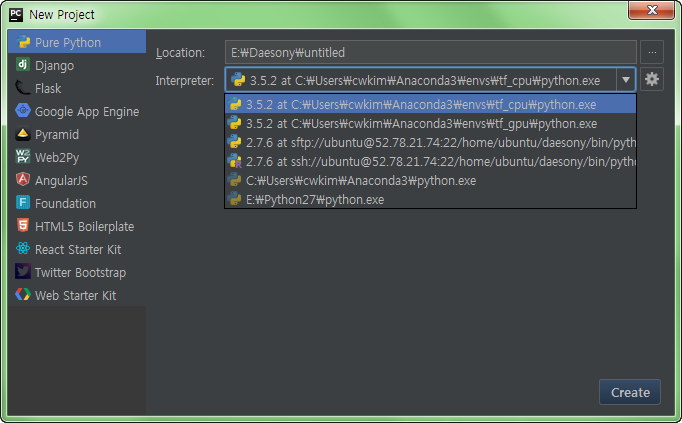Screen dimensions: 682x423
Task: Select Google App Engine project type
Action: (x=77, y=111)
